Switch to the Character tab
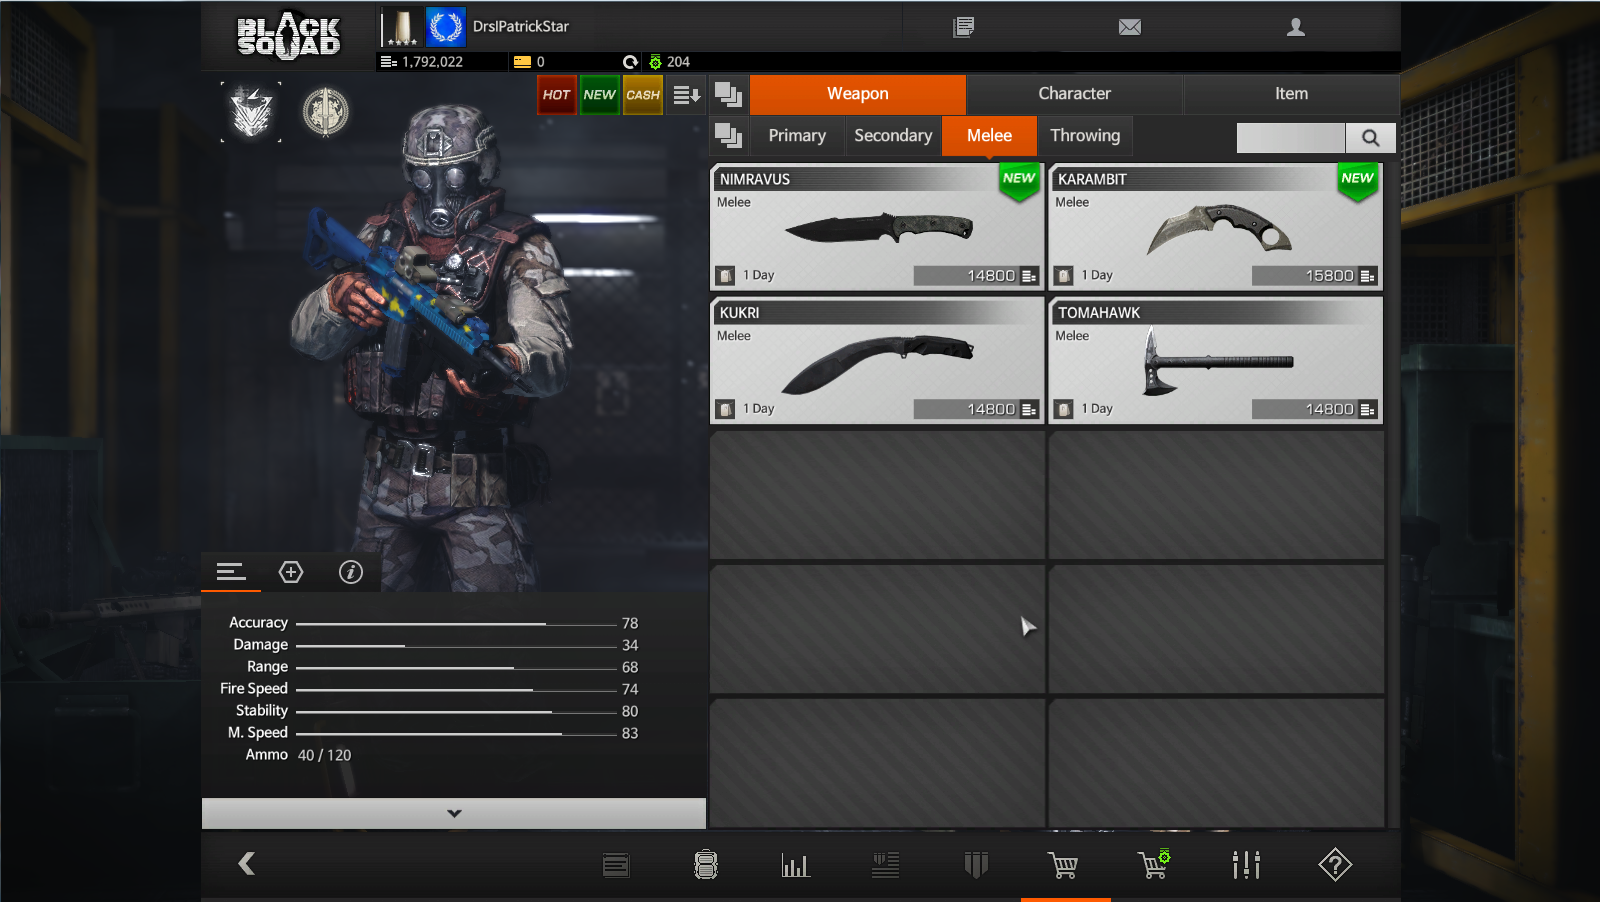This screenshot has height=902, width=1600. tap(1075, 94)
